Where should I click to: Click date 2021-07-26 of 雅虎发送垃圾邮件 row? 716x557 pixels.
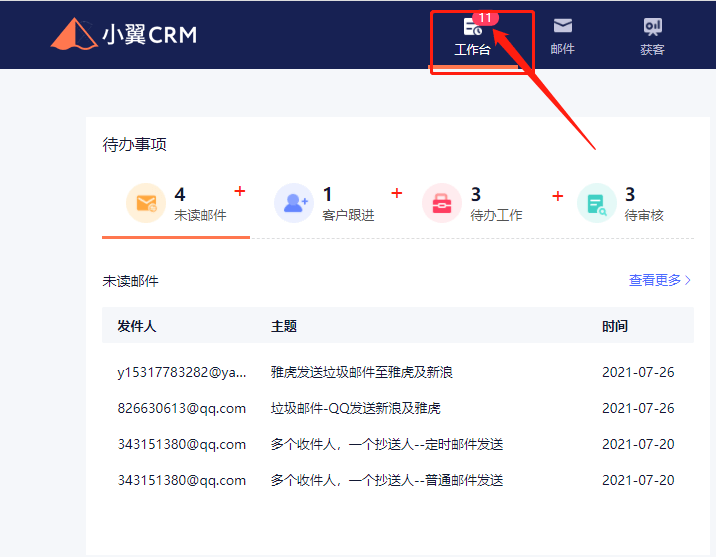coord(638,372)
